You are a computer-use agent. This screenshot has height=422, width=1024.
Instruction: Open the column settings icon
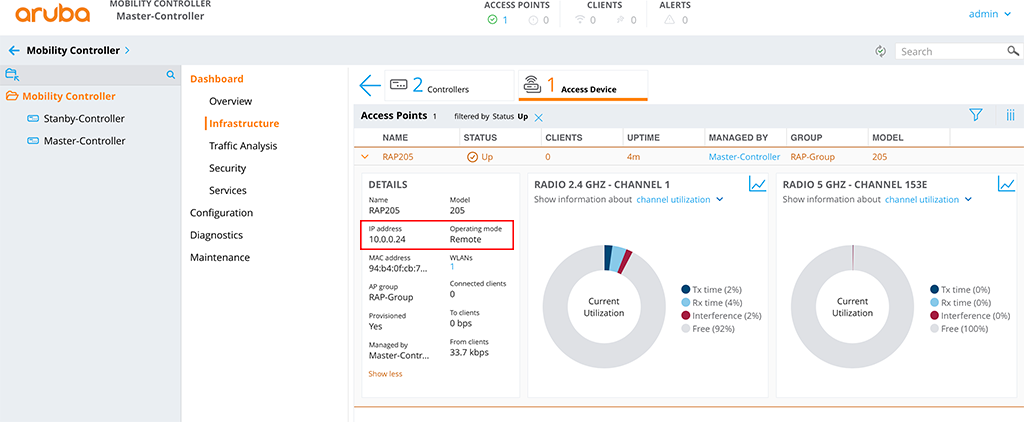[x=1010, y=116]
